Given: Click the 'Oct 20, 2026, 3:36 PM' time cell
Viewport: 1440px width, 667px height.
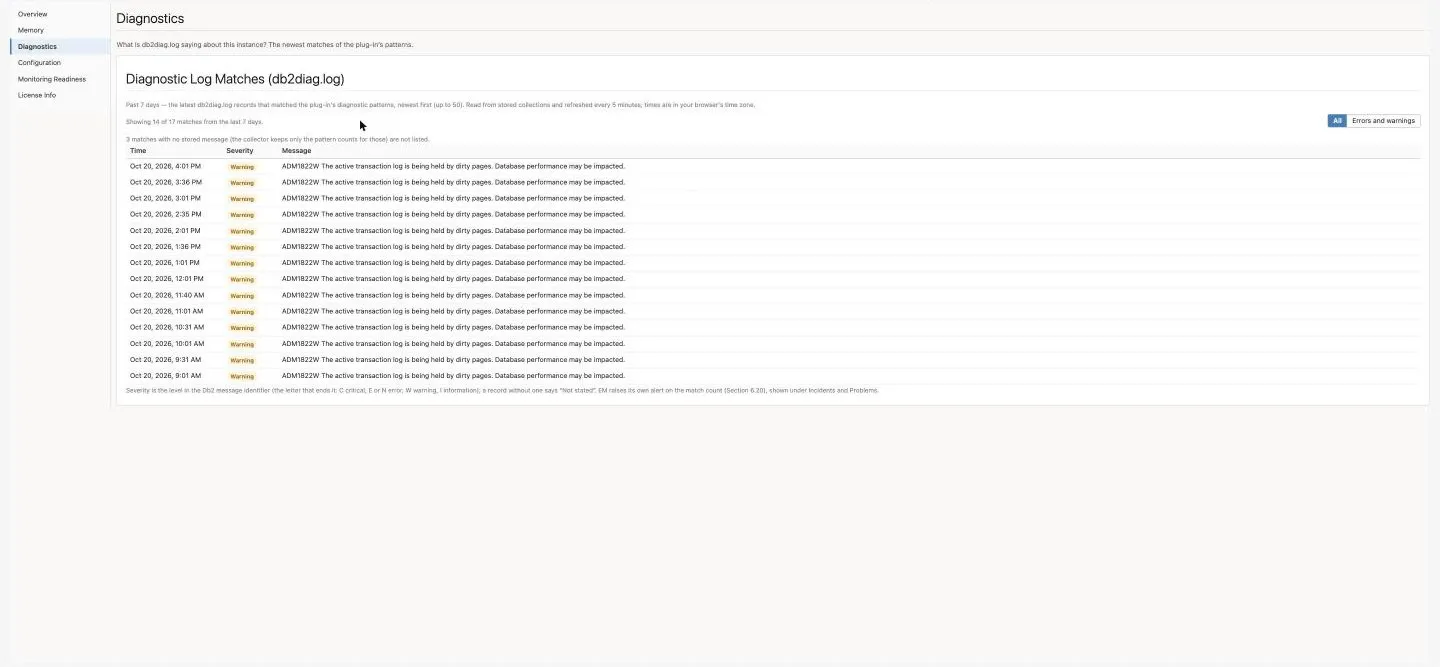Looking at the screenshot, I should point(166,182).
